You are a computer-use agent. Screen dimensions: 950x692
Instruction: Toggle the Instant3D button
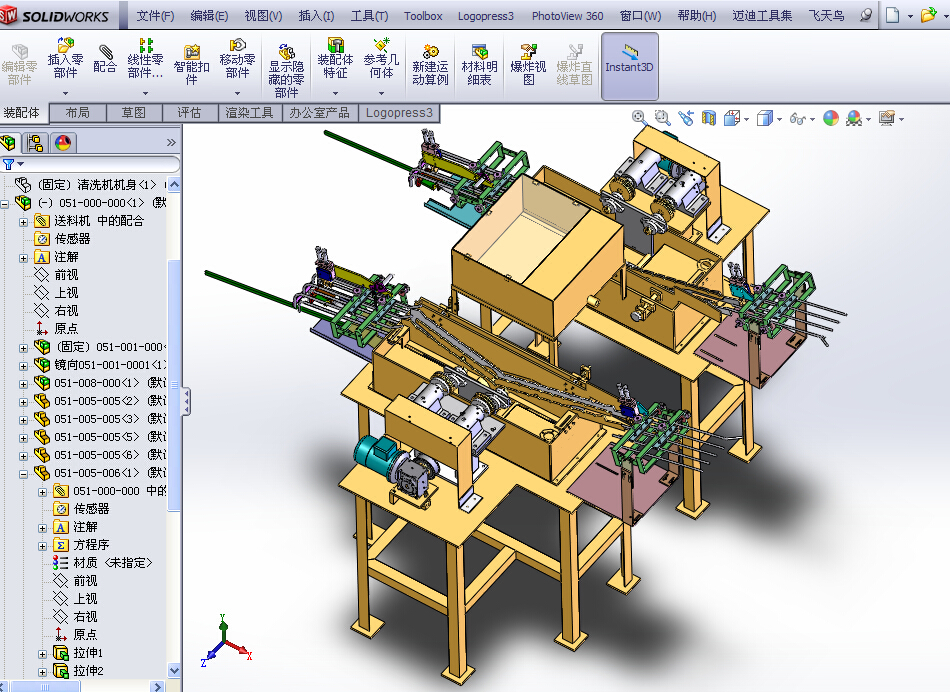coord(629,66)
